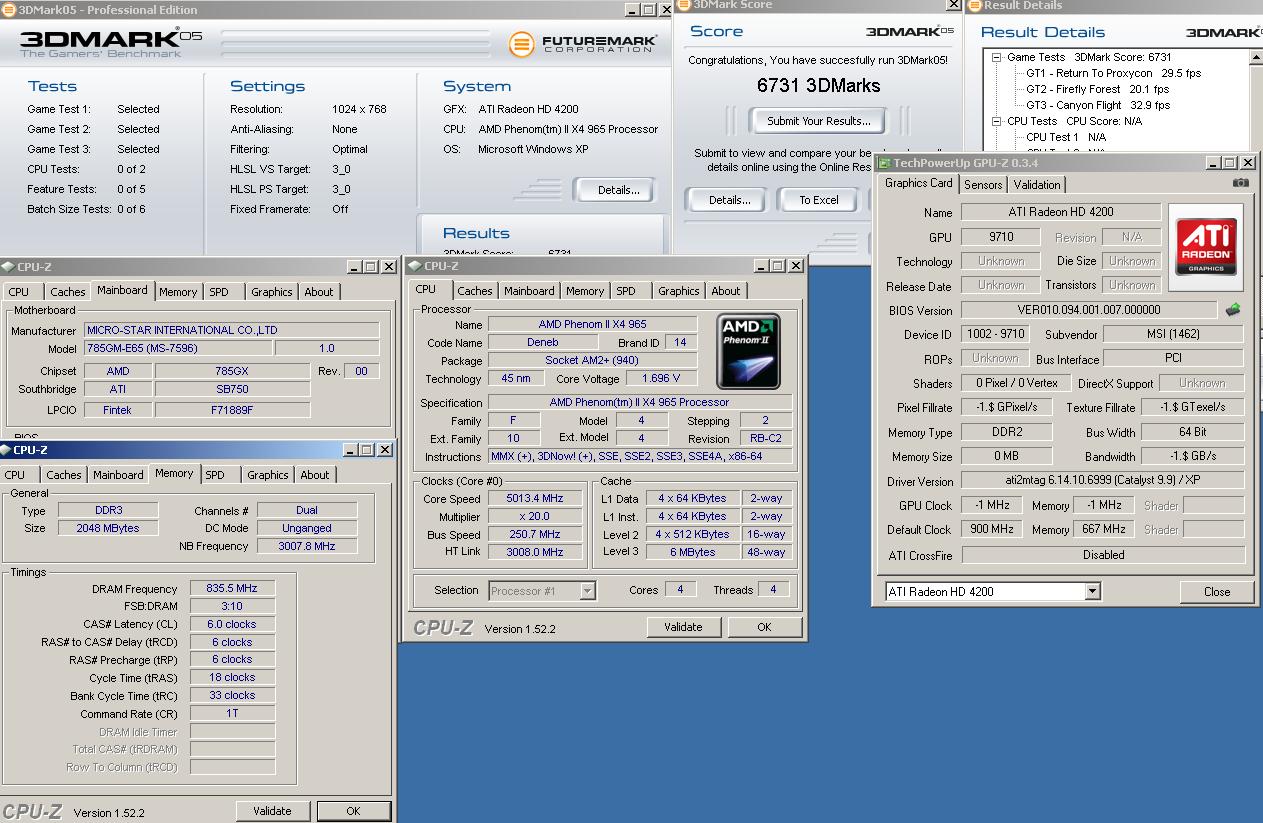Click Validate in the CPU-Z processor window
Image resolution: width=1263 pixels, height=823 pixels.
(x=683, y=627)
